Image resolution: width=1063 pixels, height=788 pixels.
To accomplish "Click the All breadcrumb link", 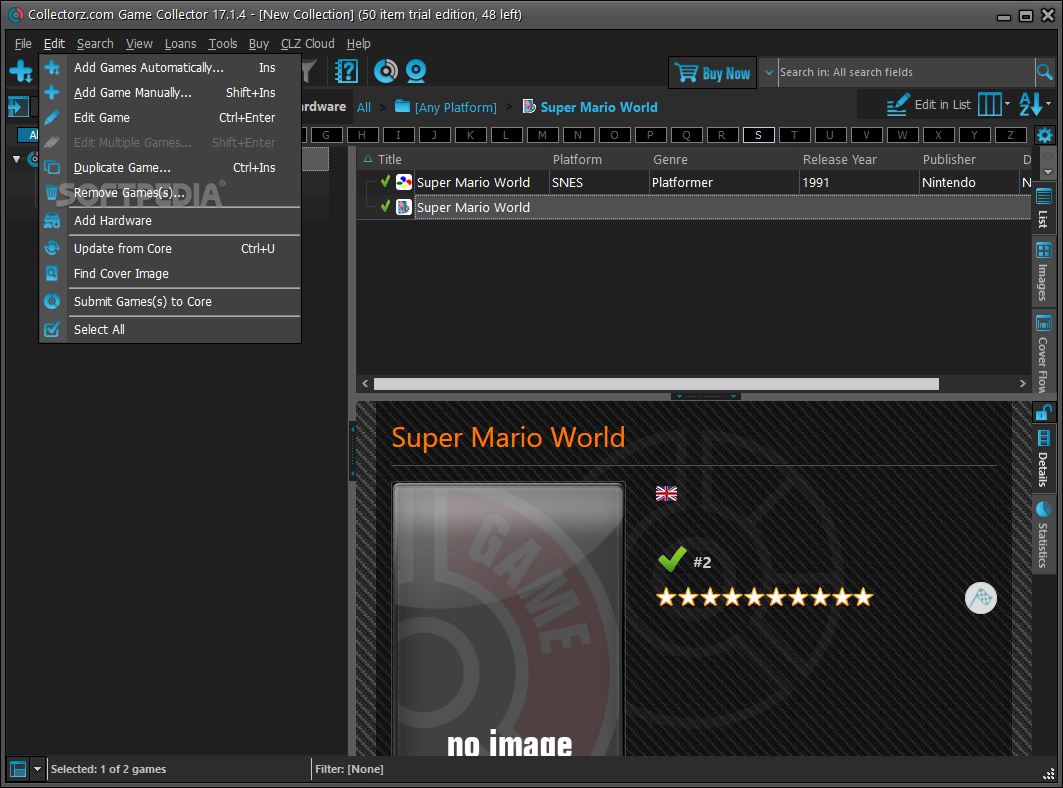I will (364, 107).
